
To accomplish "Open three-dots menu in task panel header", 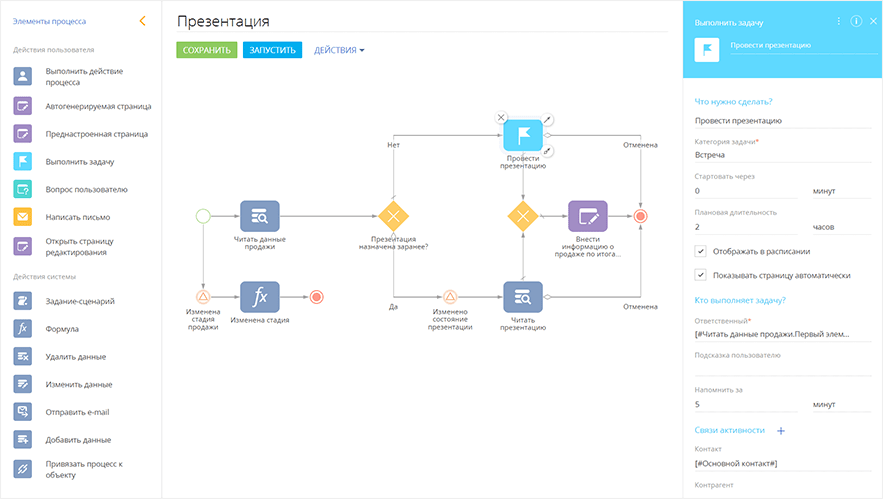I will (839, 21).
